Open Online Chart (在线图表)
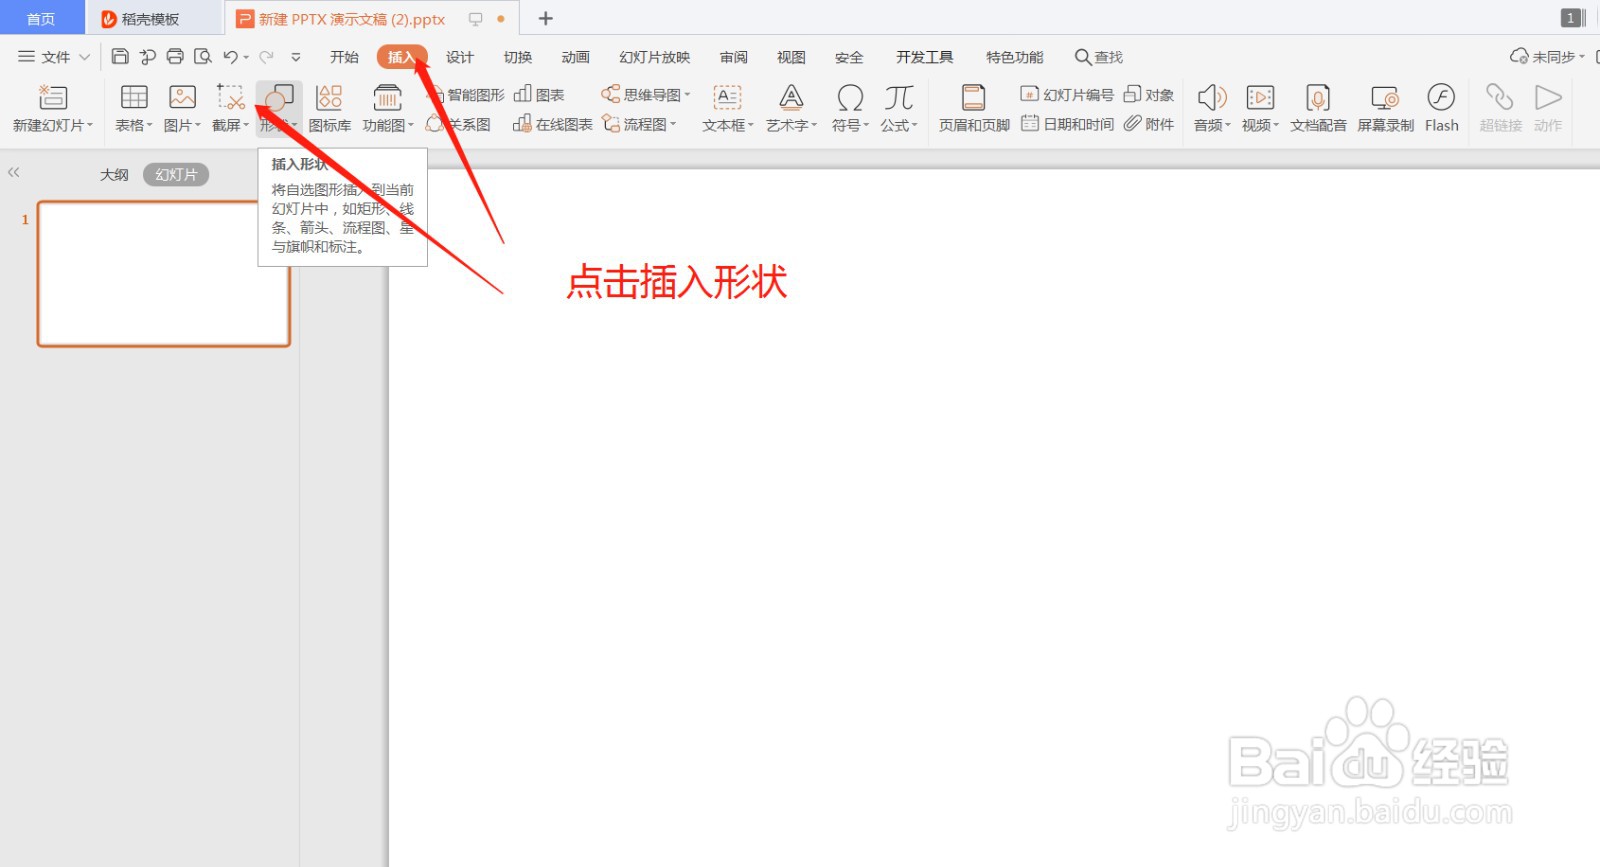 pos(553,125)
